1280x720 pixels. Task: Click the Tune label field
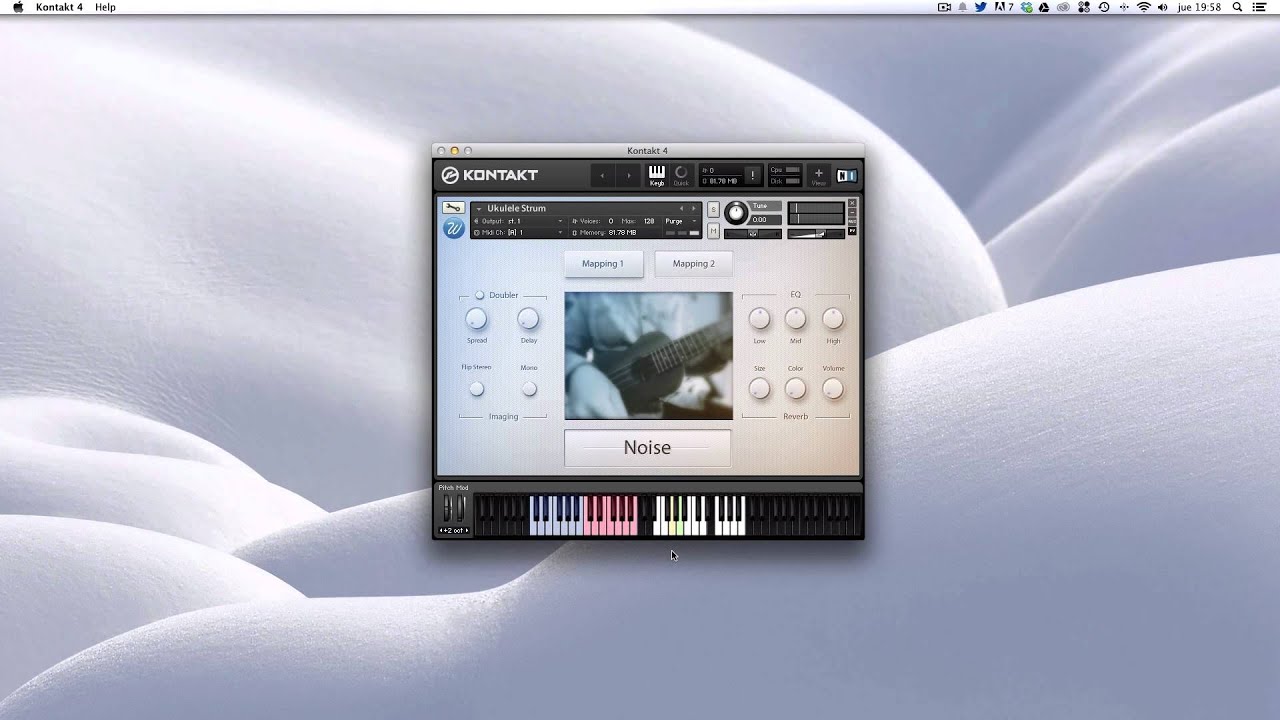pyautogui.click(x=763, y=206)
